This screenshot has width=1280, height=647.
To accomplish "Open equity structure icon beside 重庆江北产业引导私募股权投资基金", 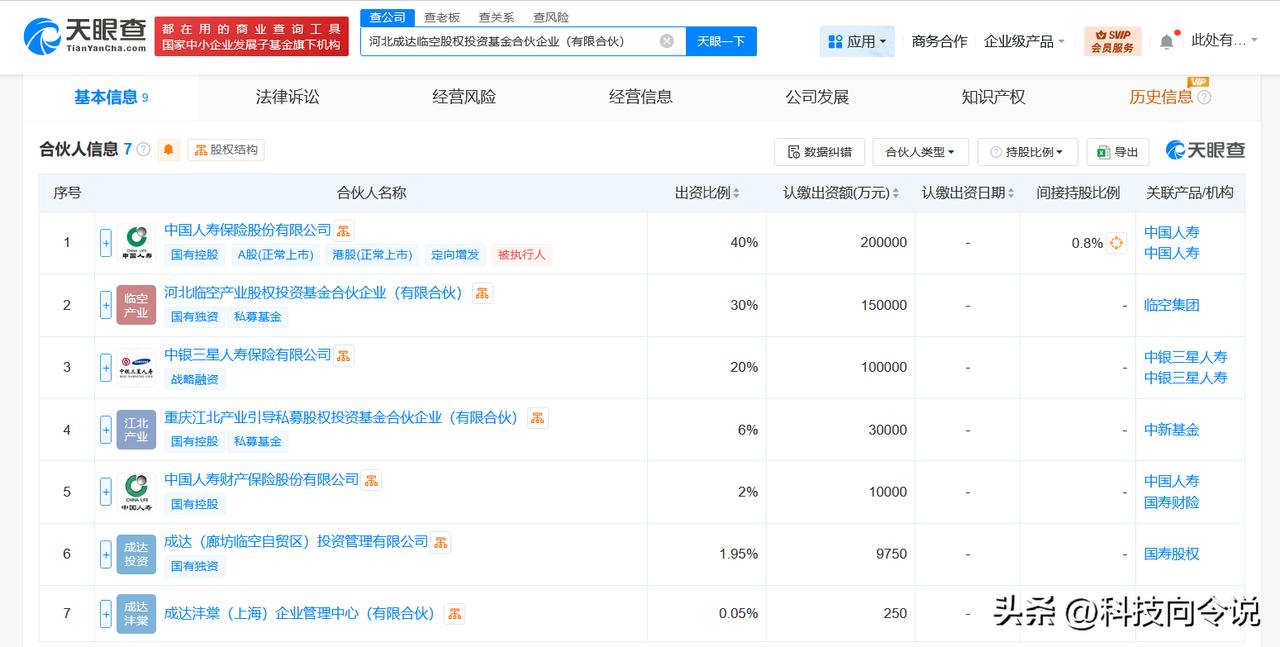I will [x=537, y=418].
